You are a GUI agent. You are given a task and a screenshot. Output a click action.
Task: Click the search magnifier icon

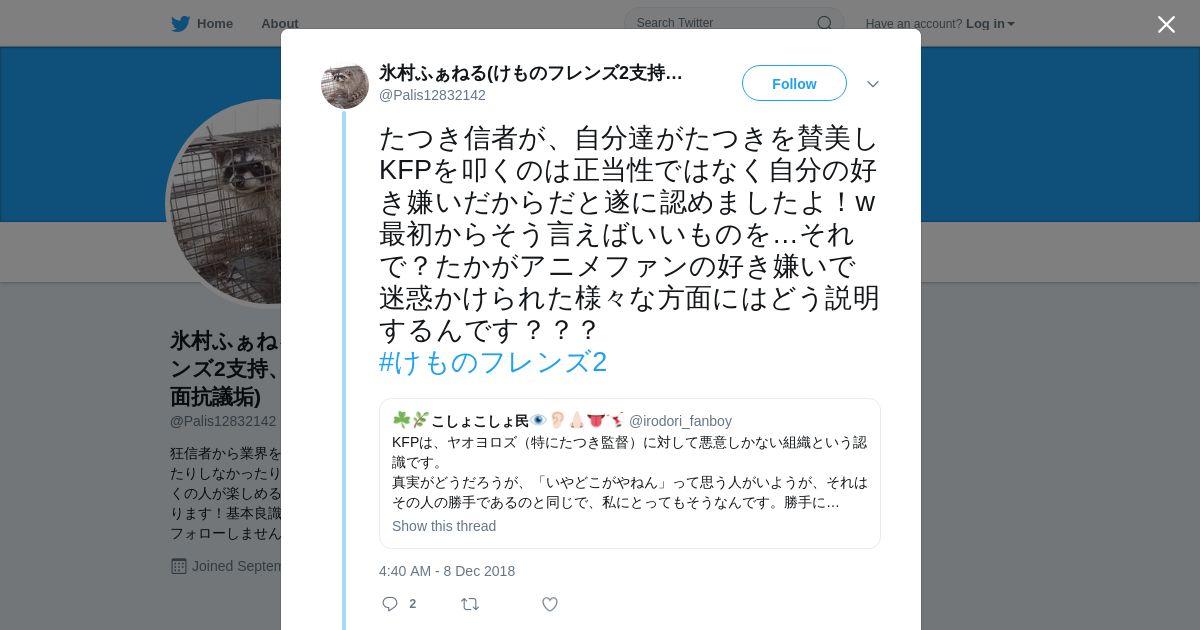[824, 23]
